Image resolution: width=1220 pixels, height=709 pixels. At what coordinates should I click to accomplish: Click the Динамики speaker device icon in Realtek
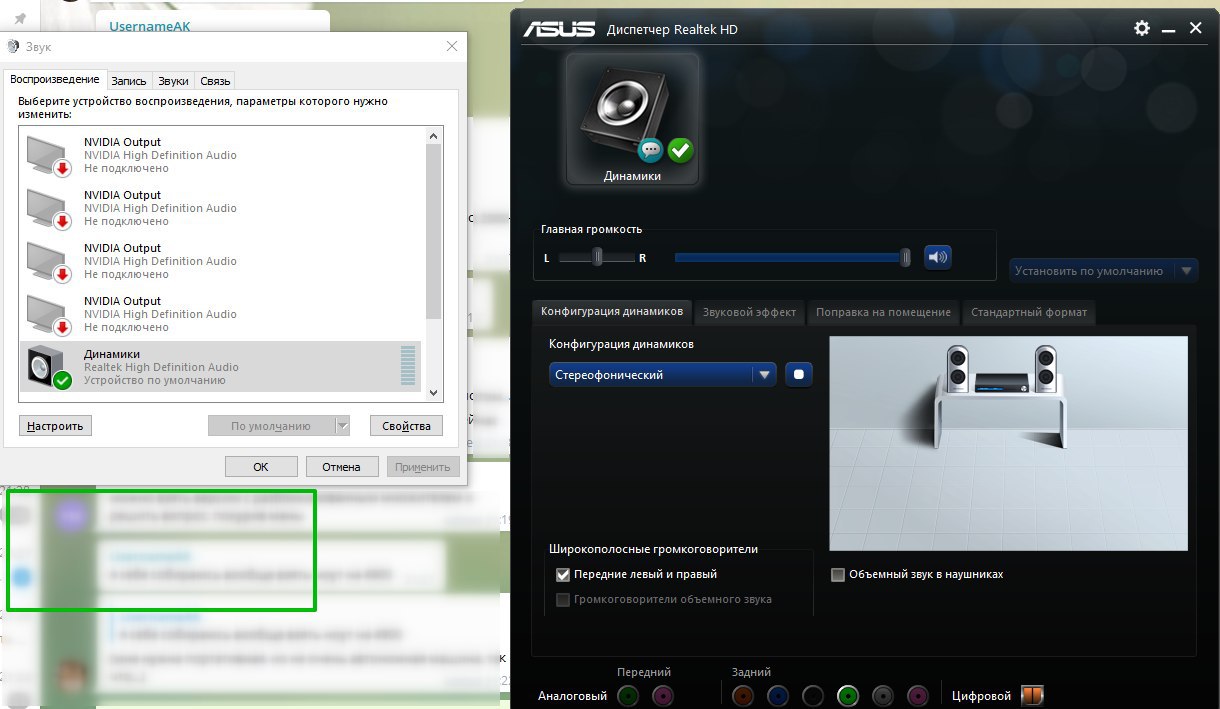click(x=632, y=119)
